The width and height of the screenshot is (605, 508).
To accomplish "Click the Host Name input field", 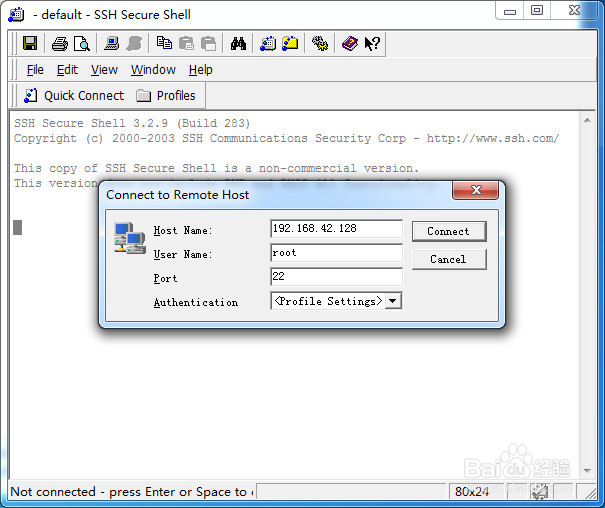I will [x=336, y=229].
